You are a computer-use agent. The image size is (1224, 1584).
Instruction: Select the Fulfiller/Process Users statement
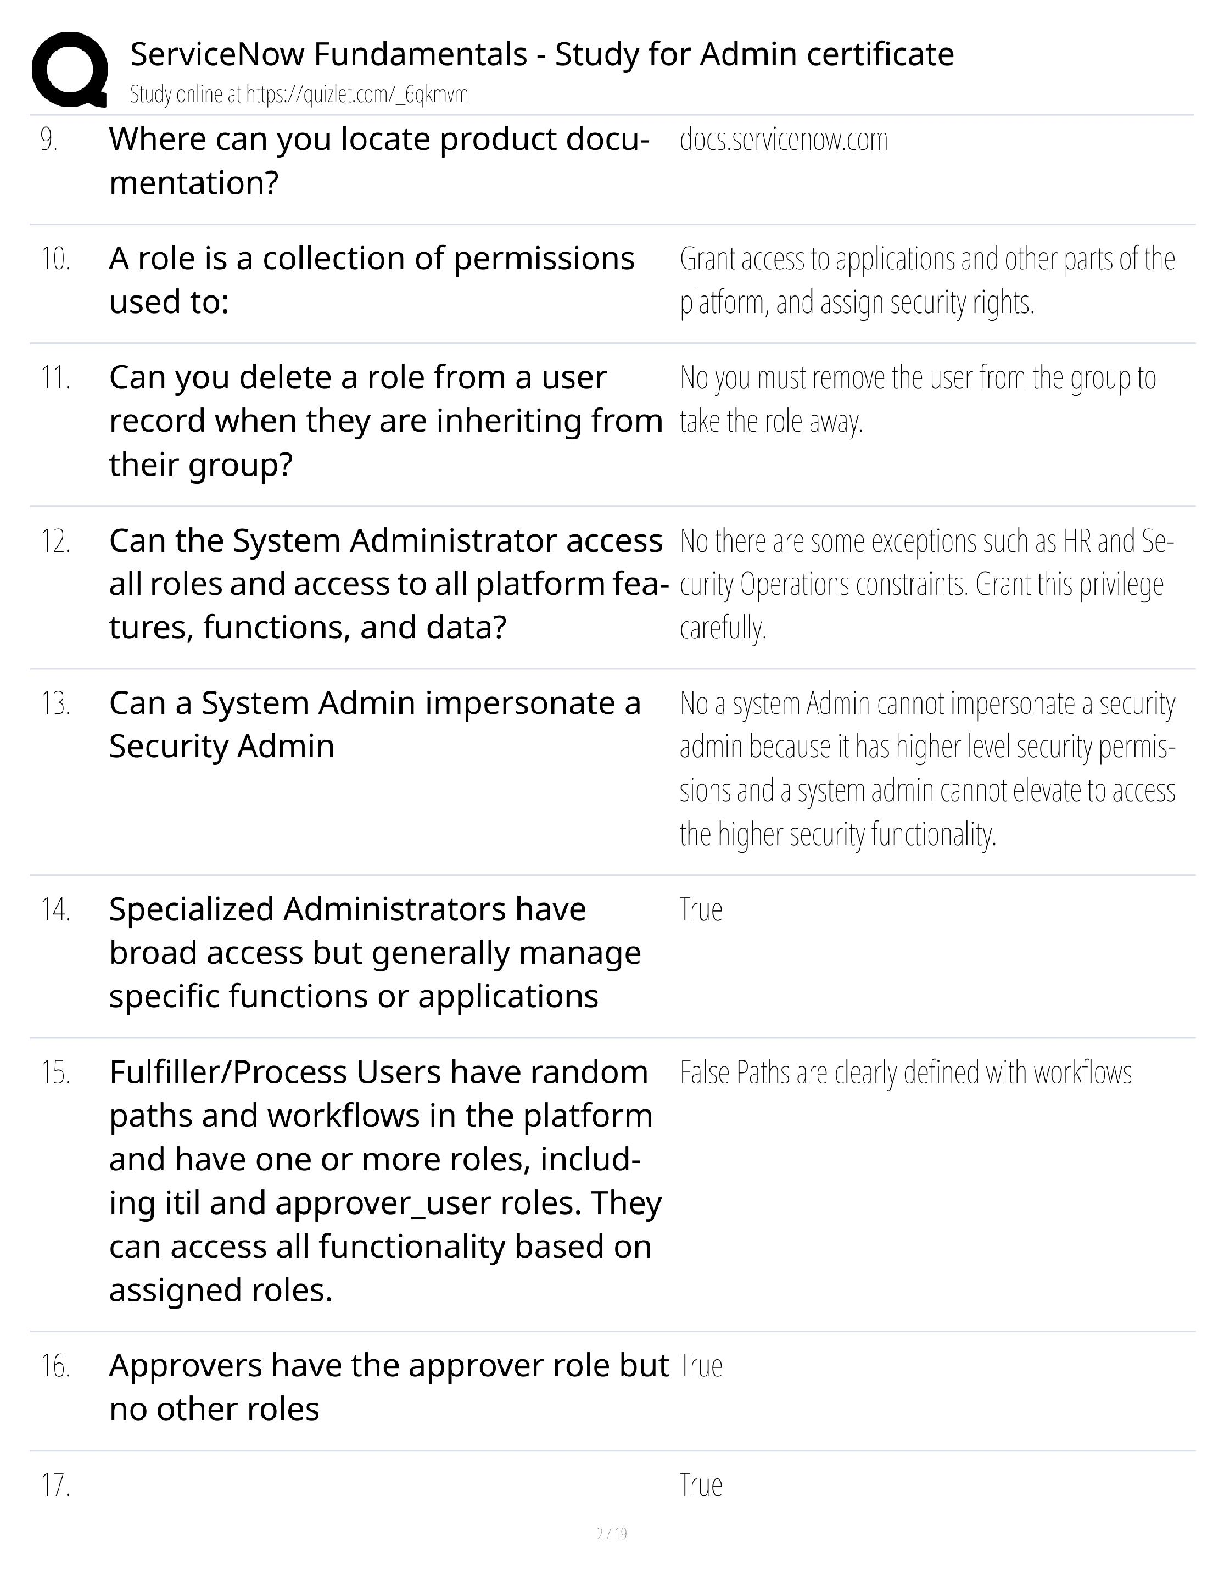click(x=384, y=1180)
